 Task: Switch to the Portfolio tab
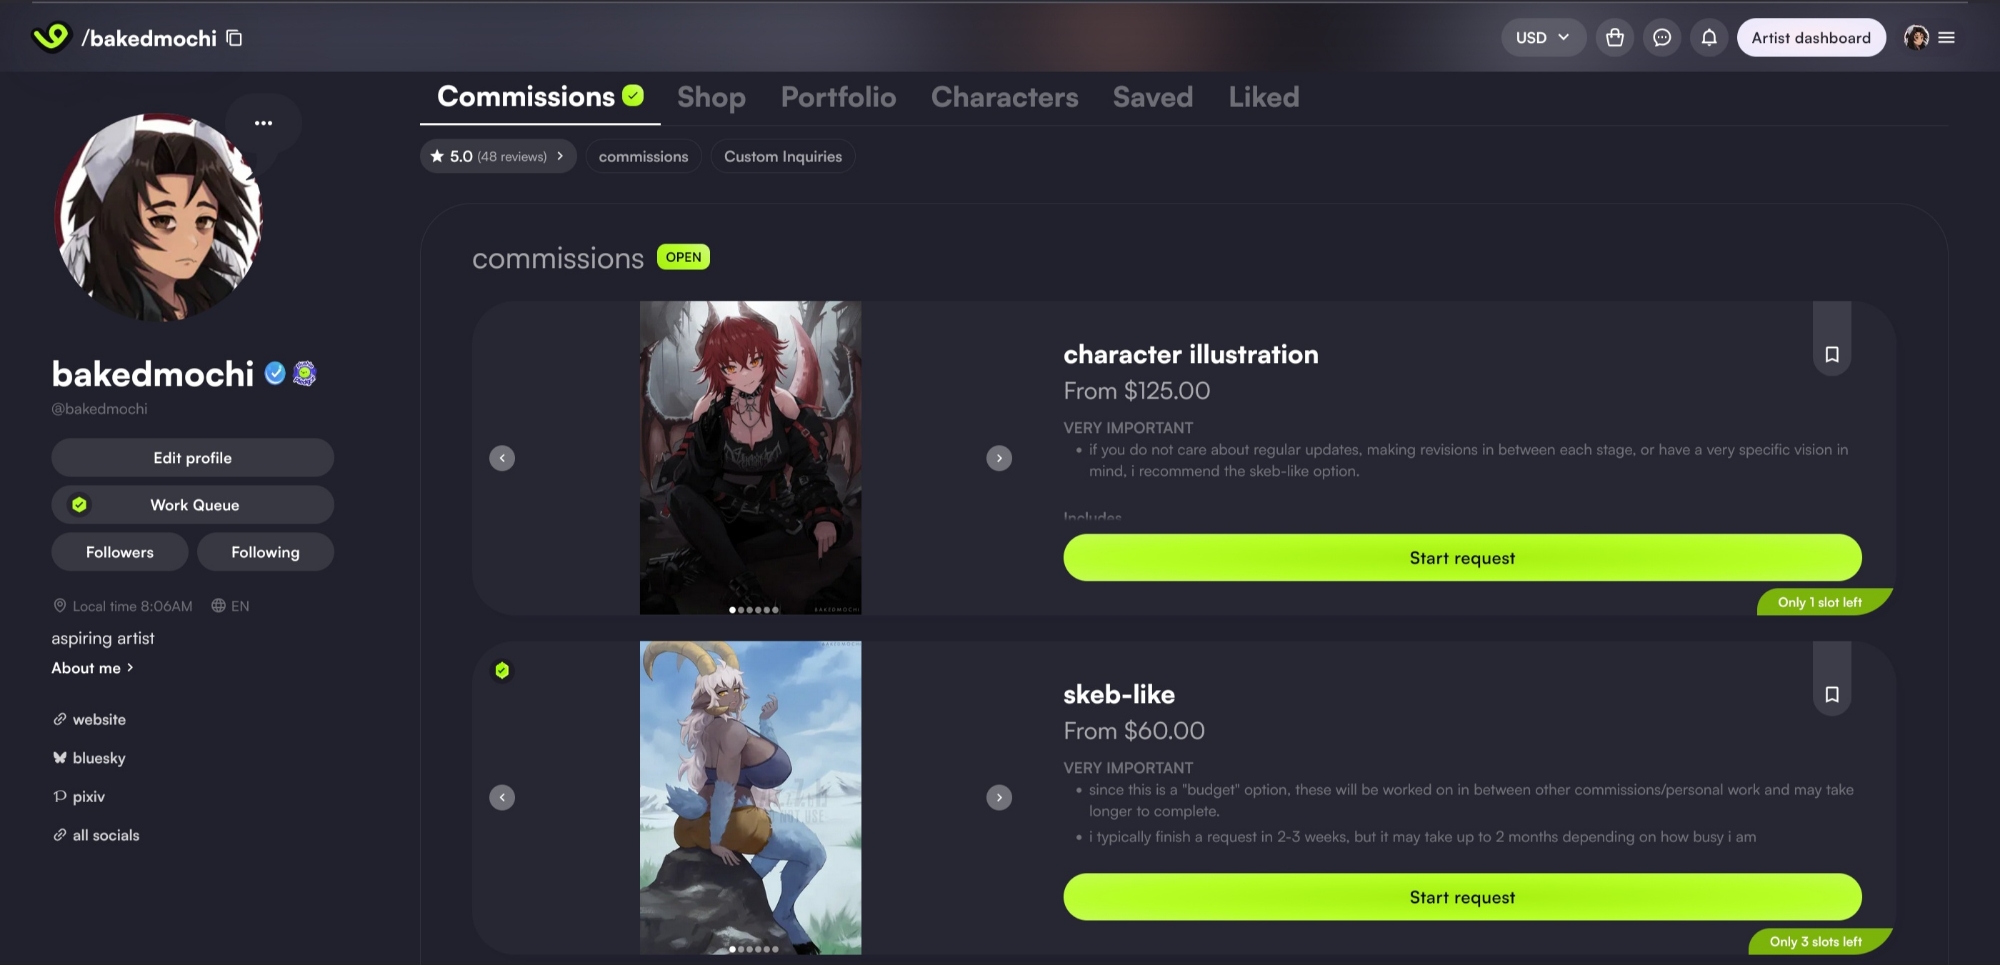[x=838, y=97]
